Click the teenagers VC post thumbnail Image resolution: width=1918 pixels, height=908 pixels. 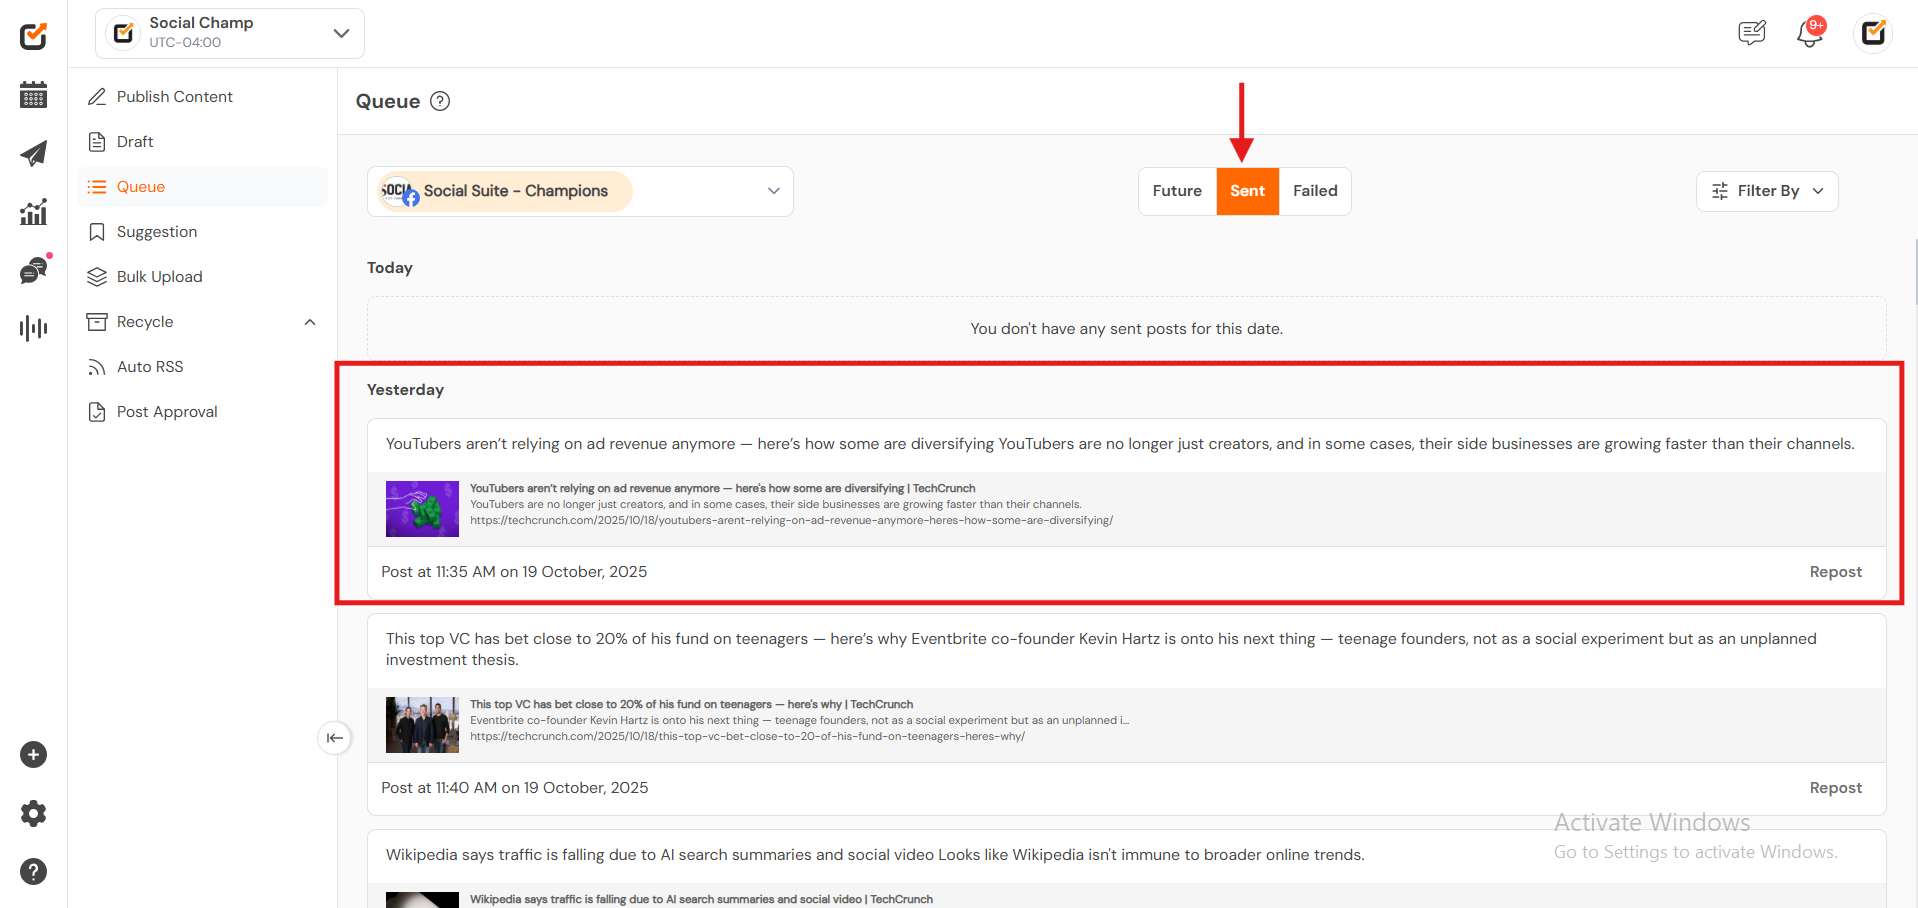(x=422, y=724)
